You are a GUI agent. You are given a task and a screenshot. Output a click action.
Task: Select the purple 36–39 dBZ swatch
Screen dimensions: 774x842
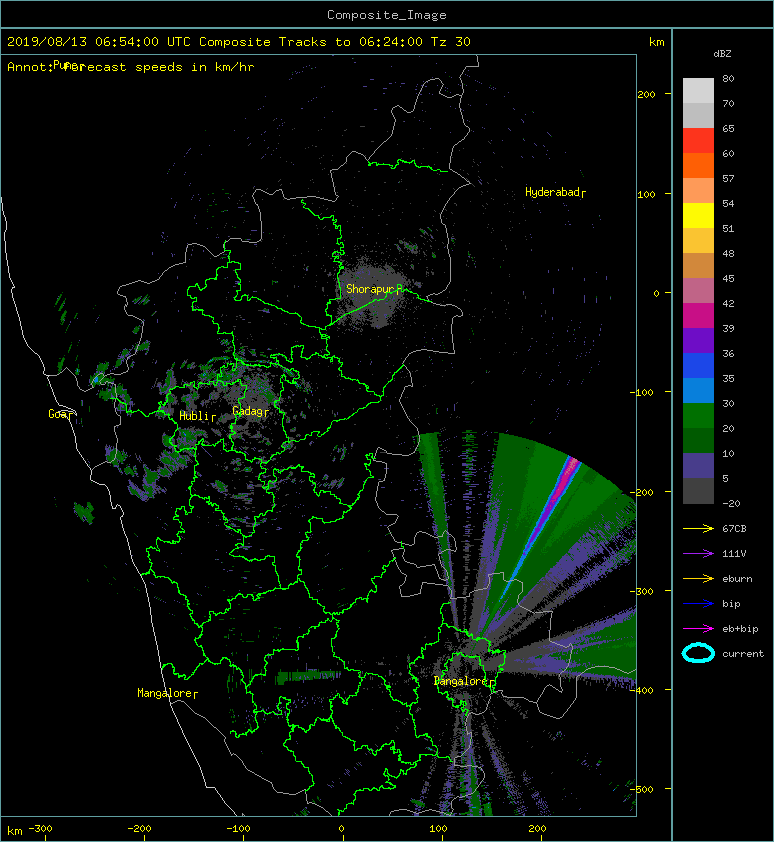(x=698, y=340)
